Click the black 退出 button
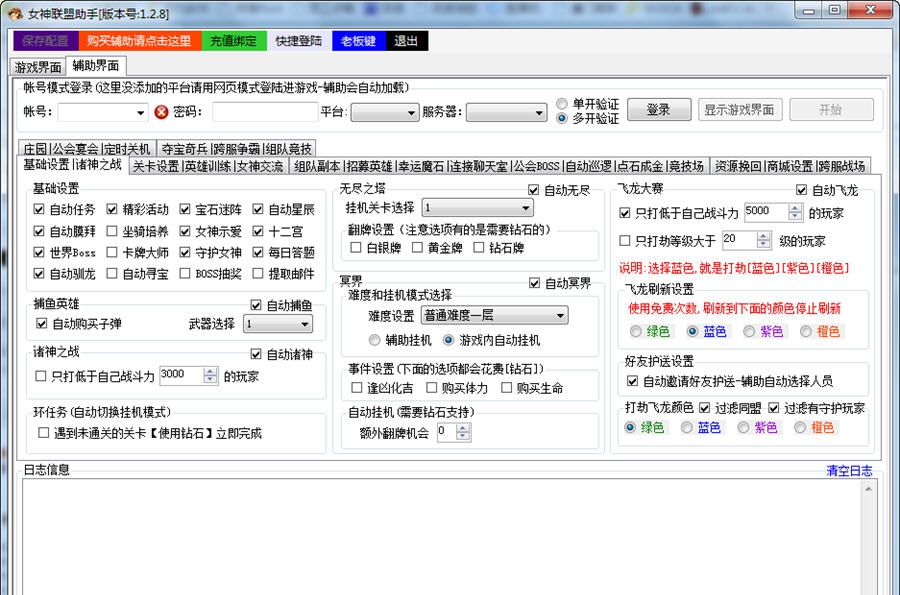This screenshot has height=595, width=900. [405, 41]
